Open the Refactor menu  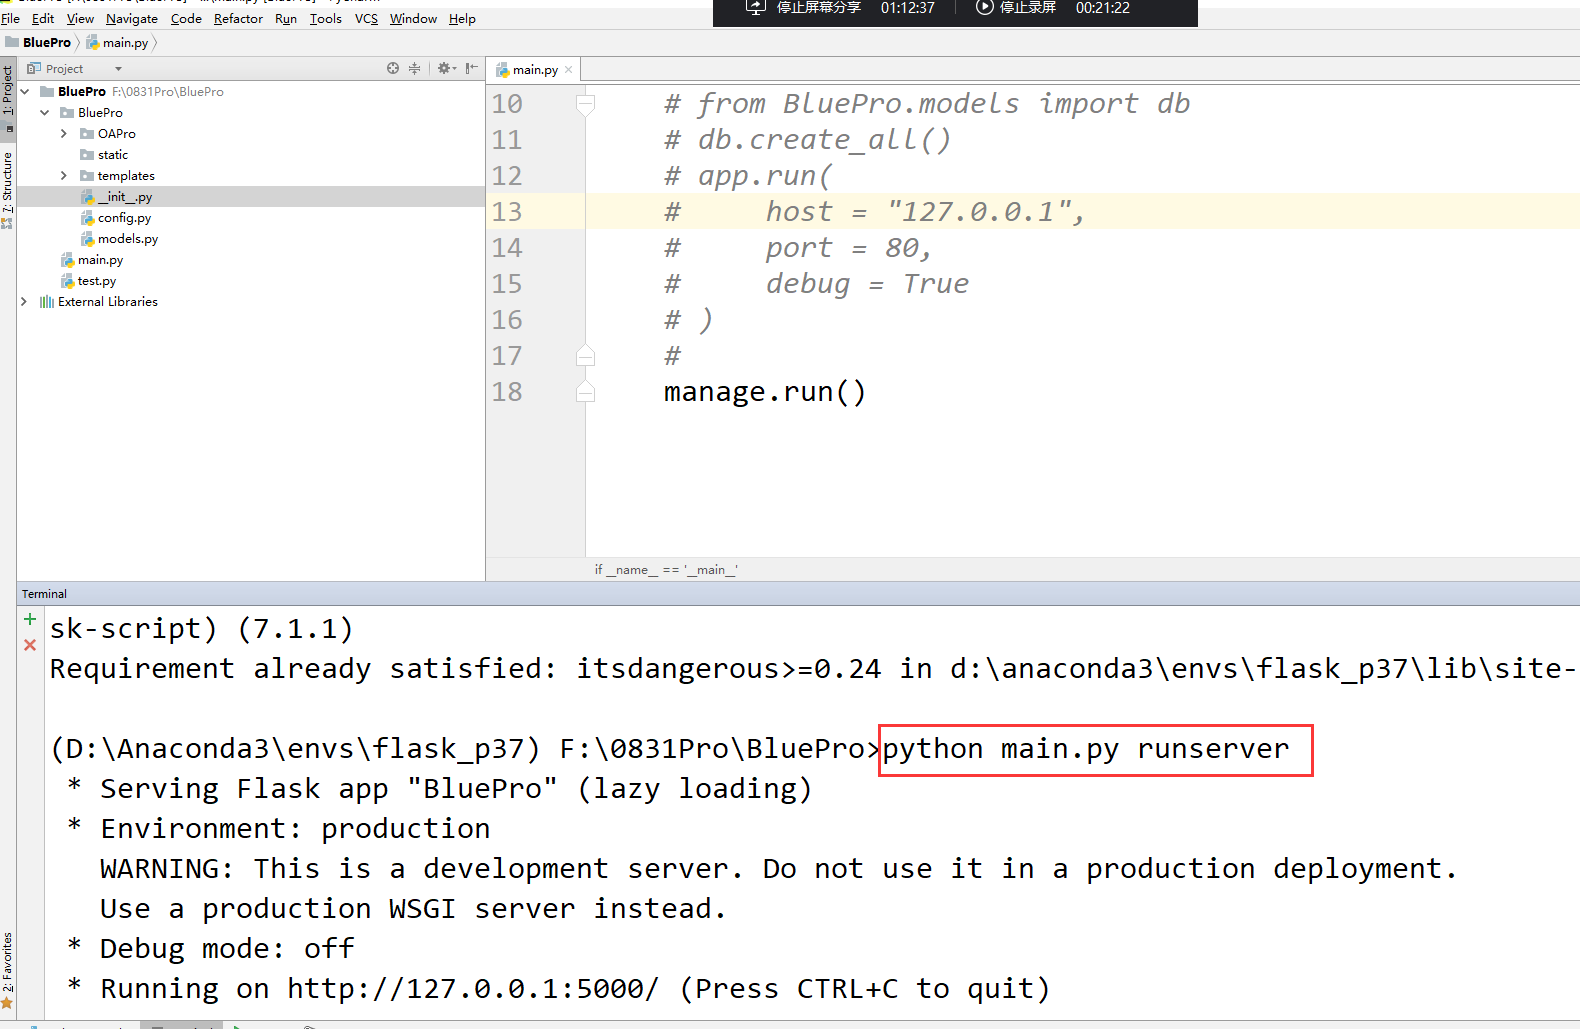238,19
